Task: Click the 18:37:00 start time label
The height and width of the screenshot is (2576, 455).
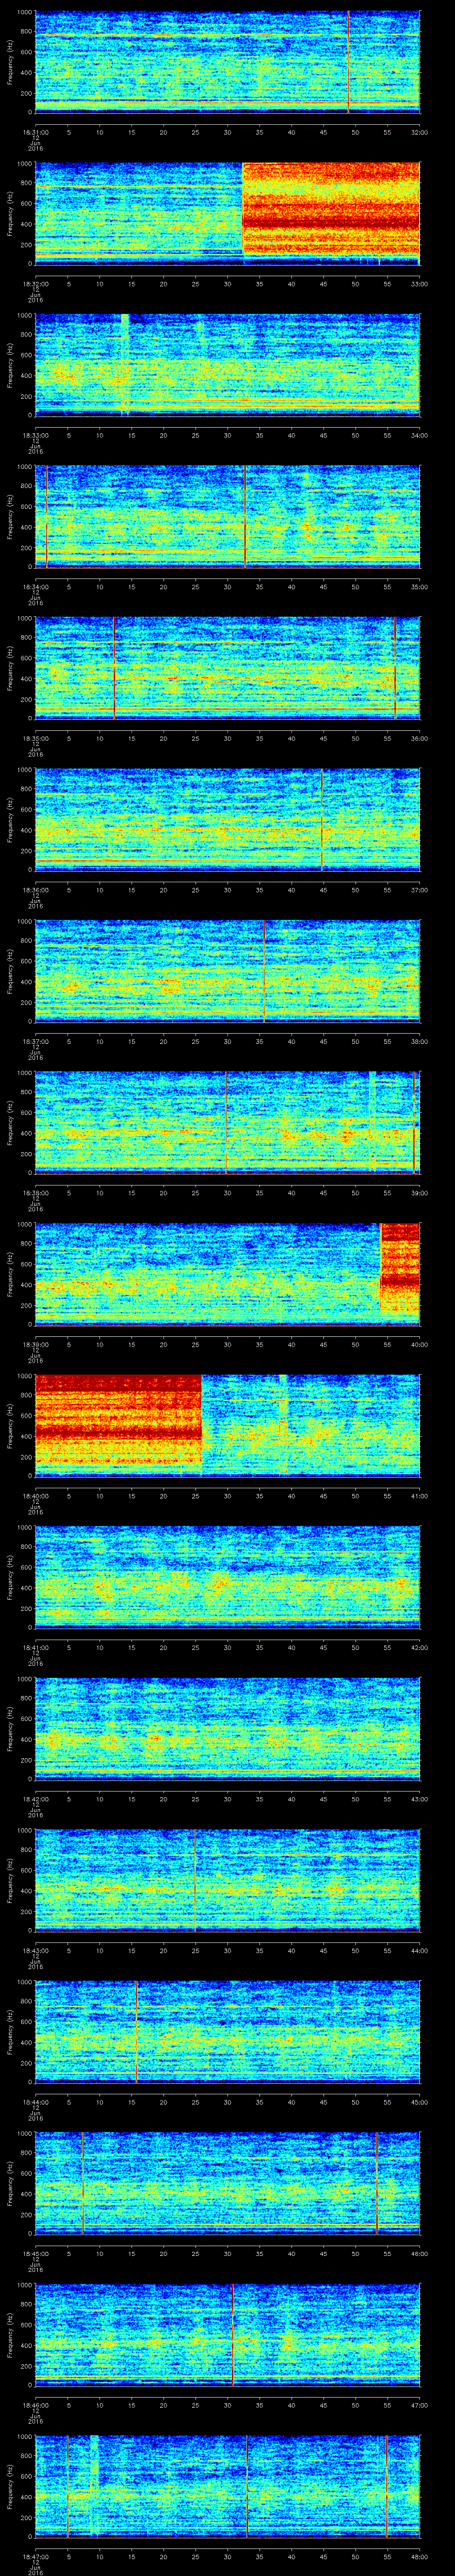Action: click(x=36, y=1041)
